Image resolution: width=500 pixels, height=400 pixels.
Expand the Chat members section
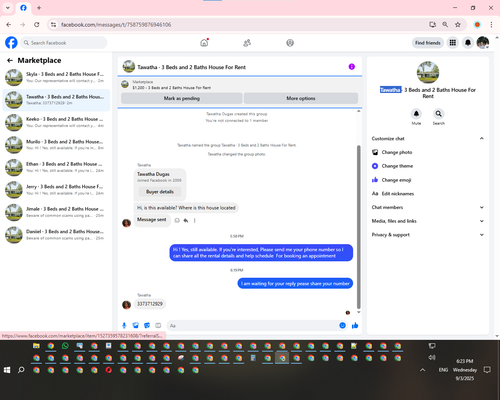pos(428,207)
